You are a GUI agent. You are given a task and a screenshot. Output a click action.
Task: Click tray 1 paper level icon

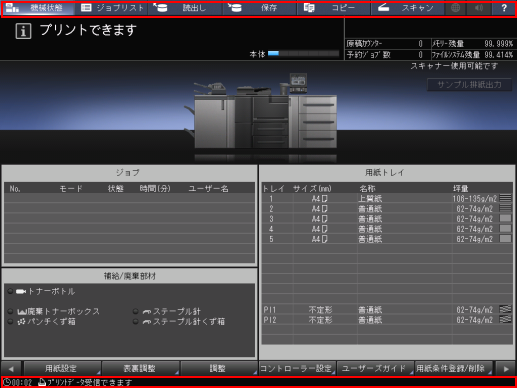pos(505,198)
